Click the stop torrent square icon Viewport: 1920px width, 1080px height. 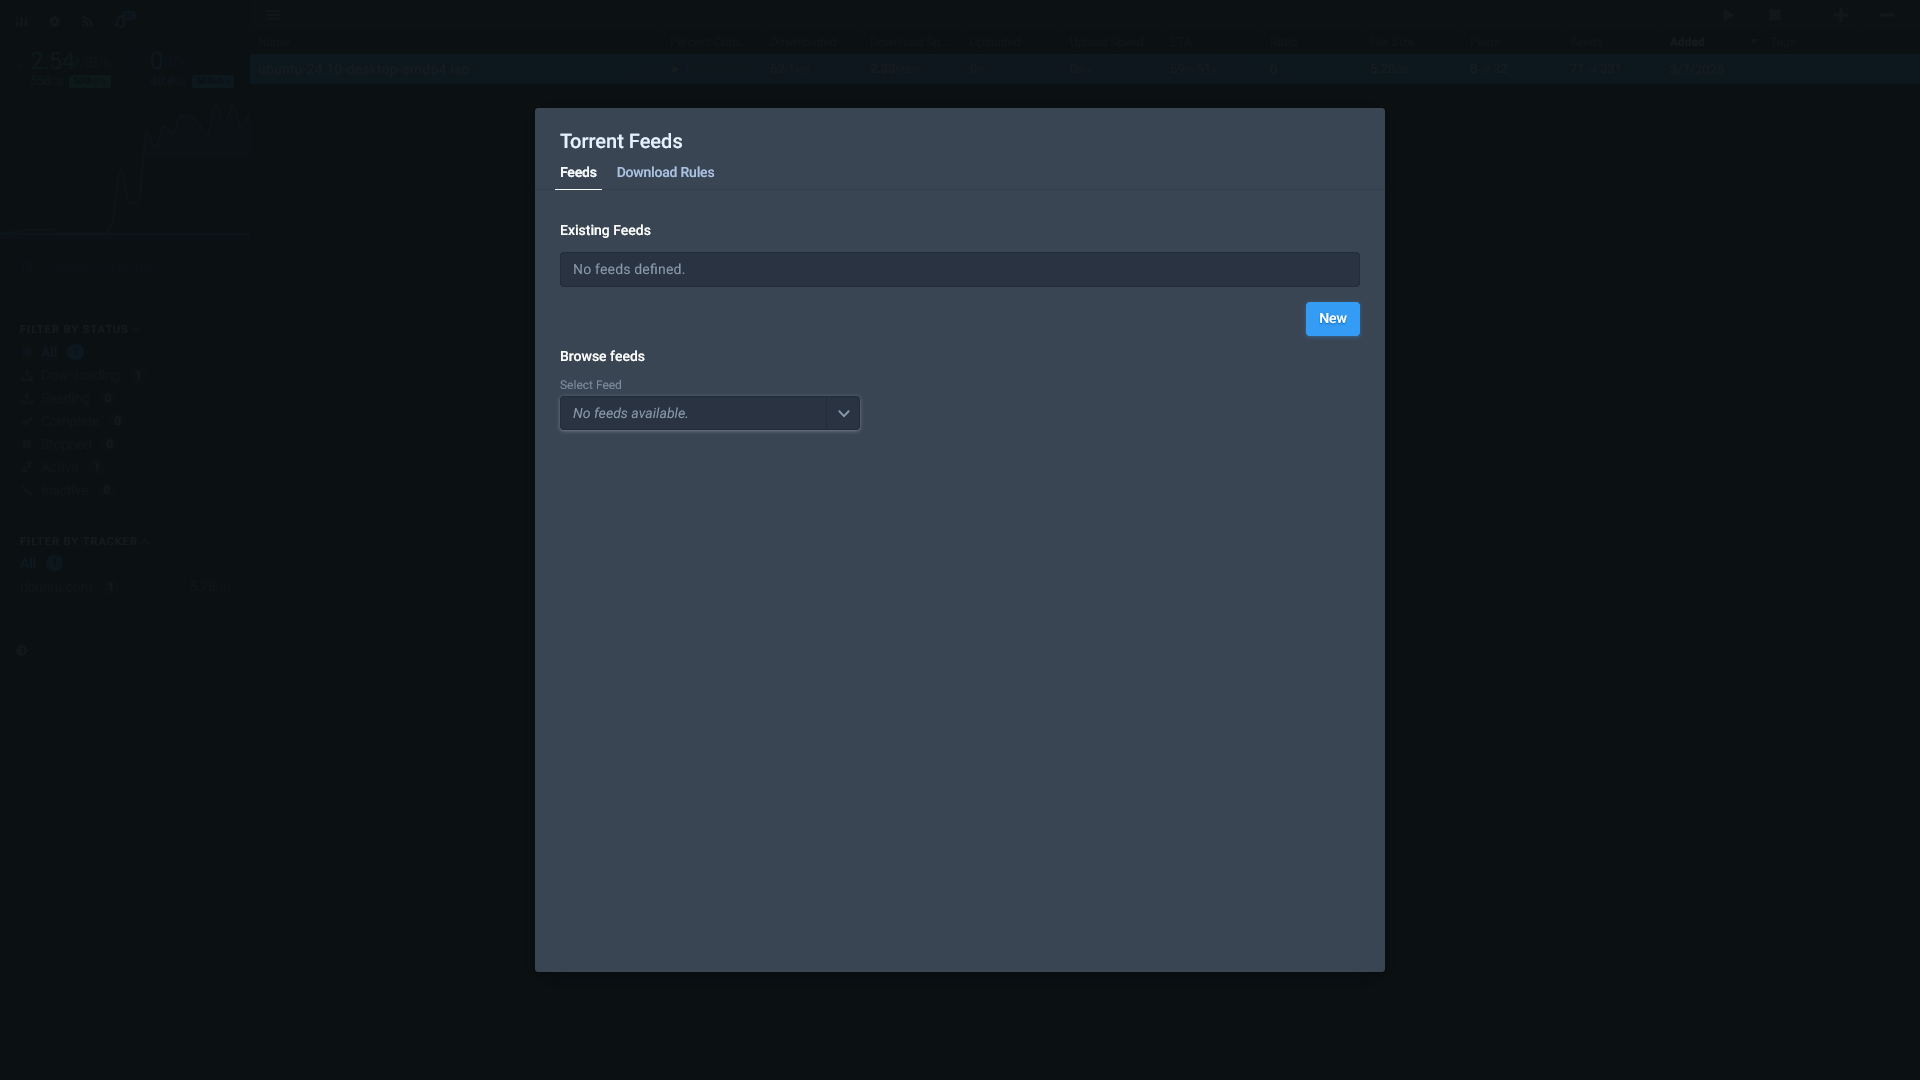(x=1775, y=15)
